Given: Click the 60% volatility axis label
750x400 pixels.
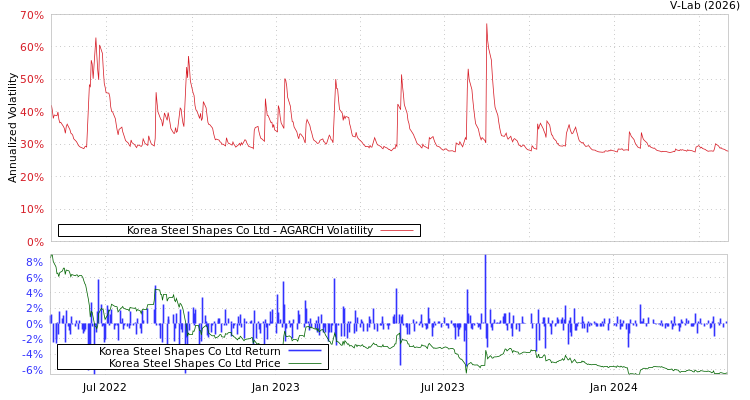Looking at the screenshot, I should (32, 48).
